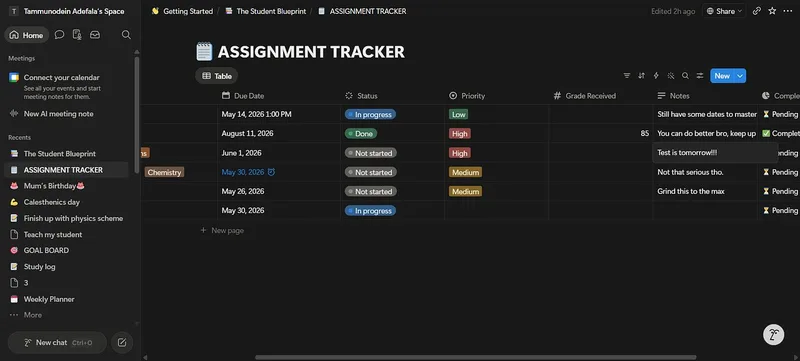This screenshot has height=361, width=800.
Task: Click the Google Calendar icon
Action: point(14,78)
